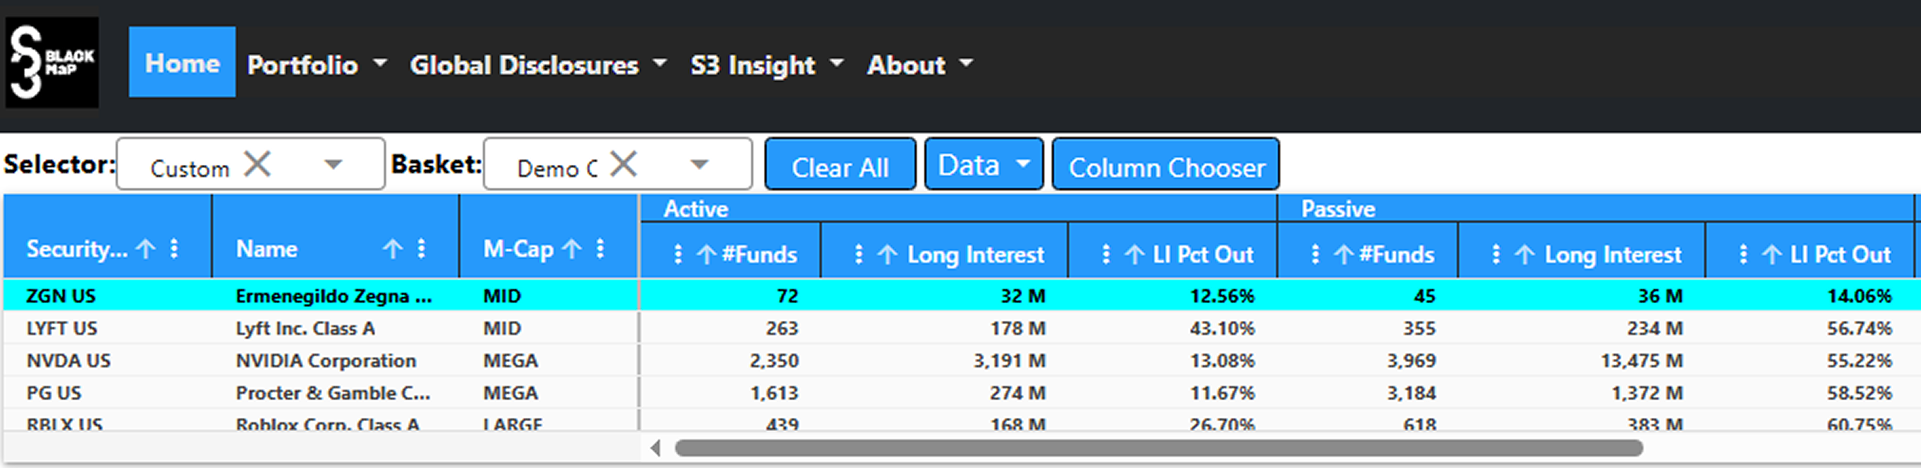Open Active #Funds column options menu
This screenshot has height=468, width=1921.
[678, 255]
